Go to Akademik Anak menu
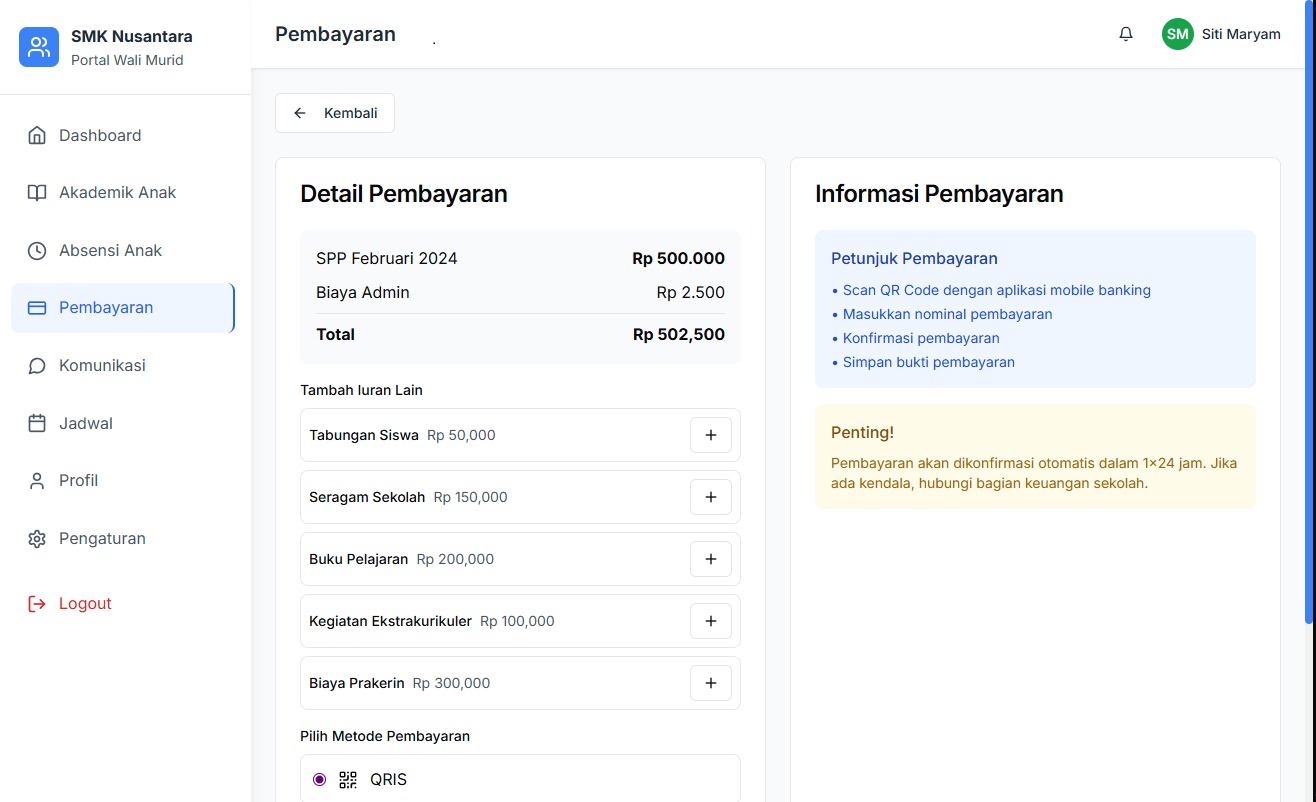The image size is (1316, 802). pos(117,192)
